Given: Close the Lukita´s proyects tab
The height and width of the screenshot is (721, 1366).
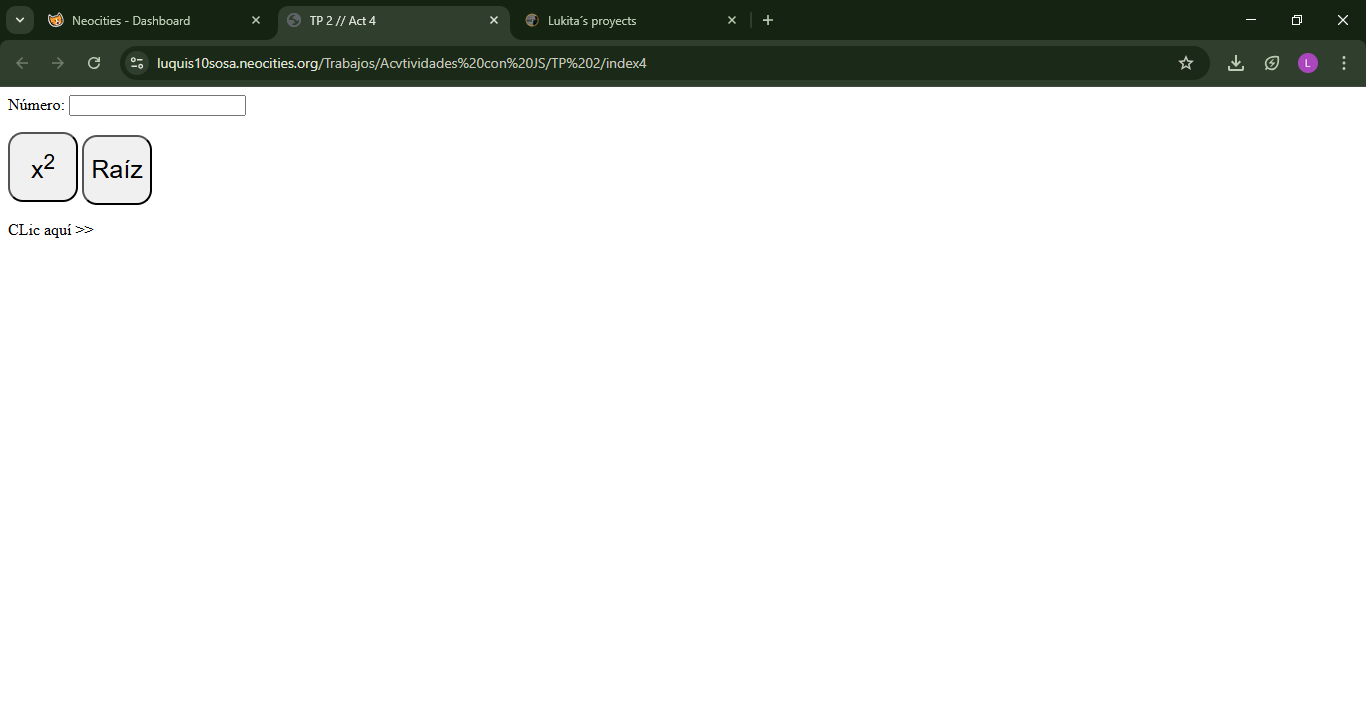Looking at the screenshot, I should click(x=732, y=20).
